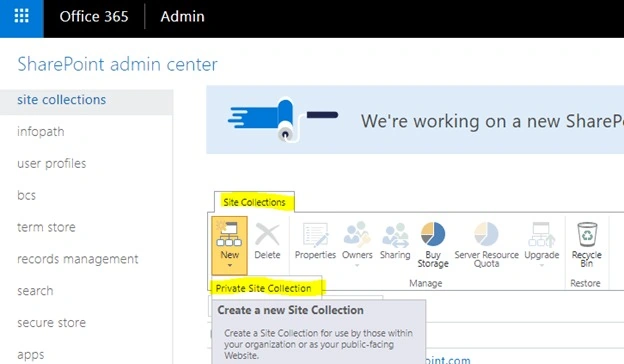This screenshot has height=364, width=624.
Task: Open apps section in sidebar
Action: (x=31, y=354)
